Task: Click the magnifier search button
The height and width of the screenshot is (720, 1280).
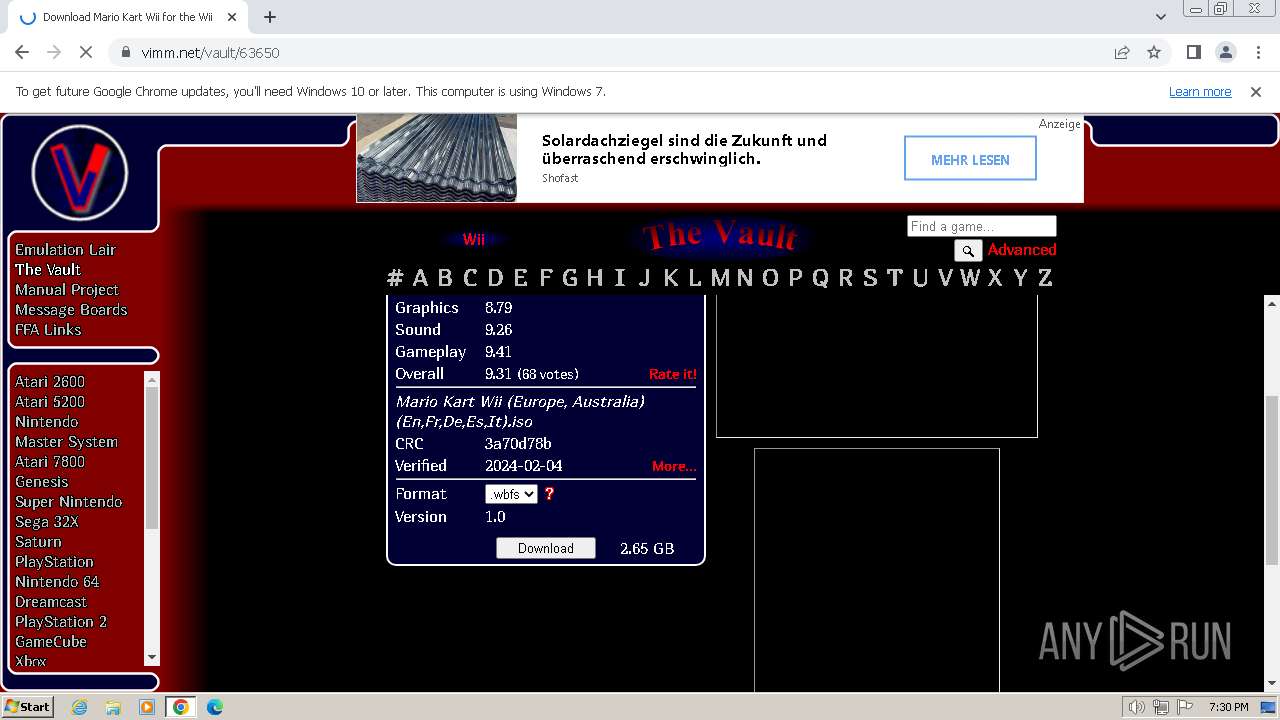Action: click(x=968, y=251)
